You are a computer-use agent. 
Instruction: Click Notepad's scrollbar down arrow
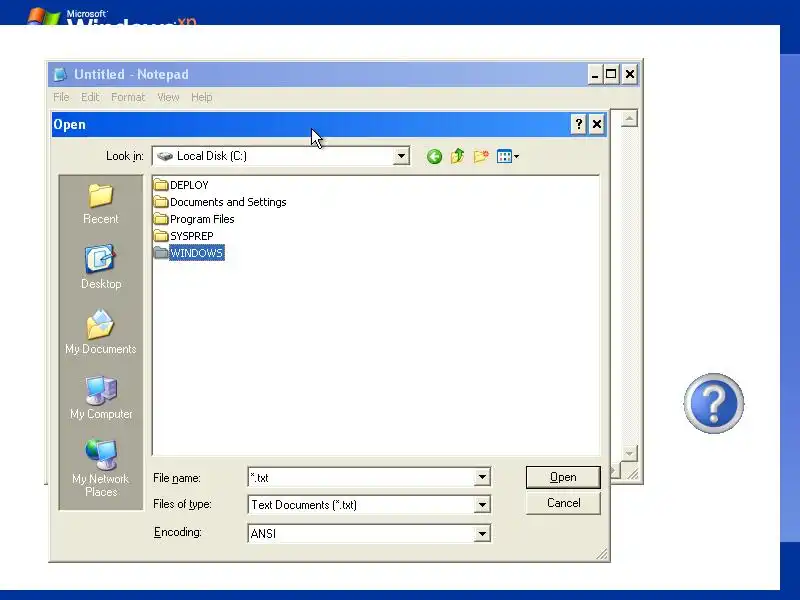click(629, 453)
